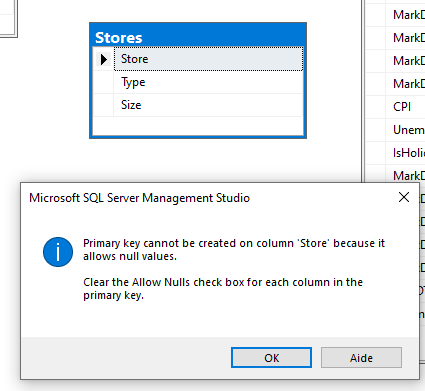425x391 pixels.
Task: Click the row selector cell beside Type
Action: pos(104,82)
